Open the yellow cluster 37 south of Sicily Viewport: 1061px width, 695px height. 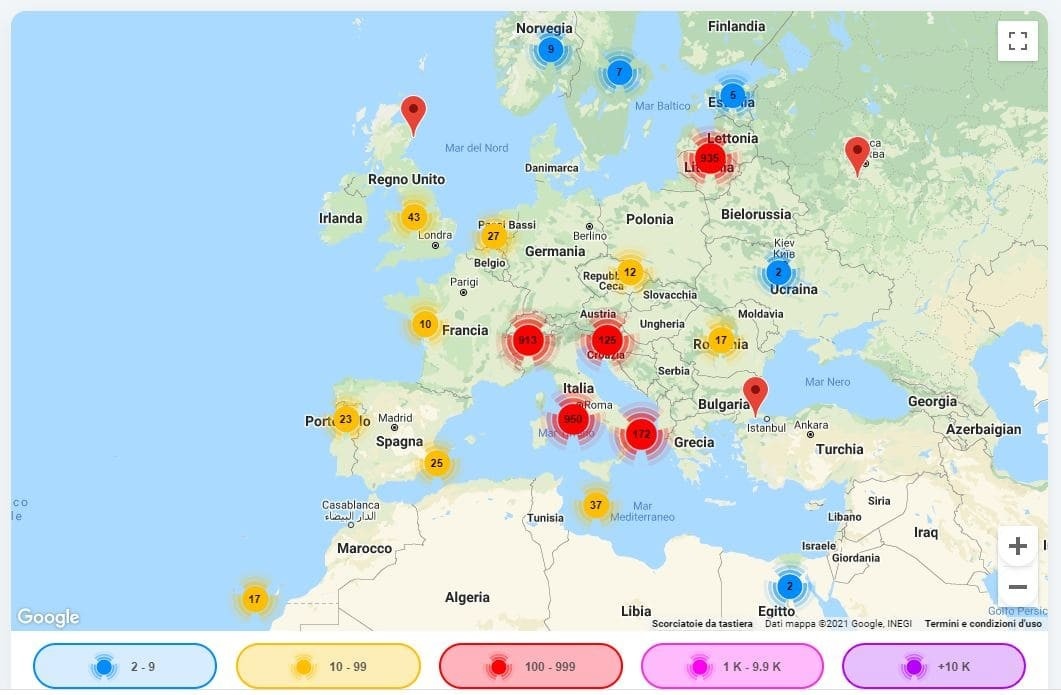[x=595, y=505]
